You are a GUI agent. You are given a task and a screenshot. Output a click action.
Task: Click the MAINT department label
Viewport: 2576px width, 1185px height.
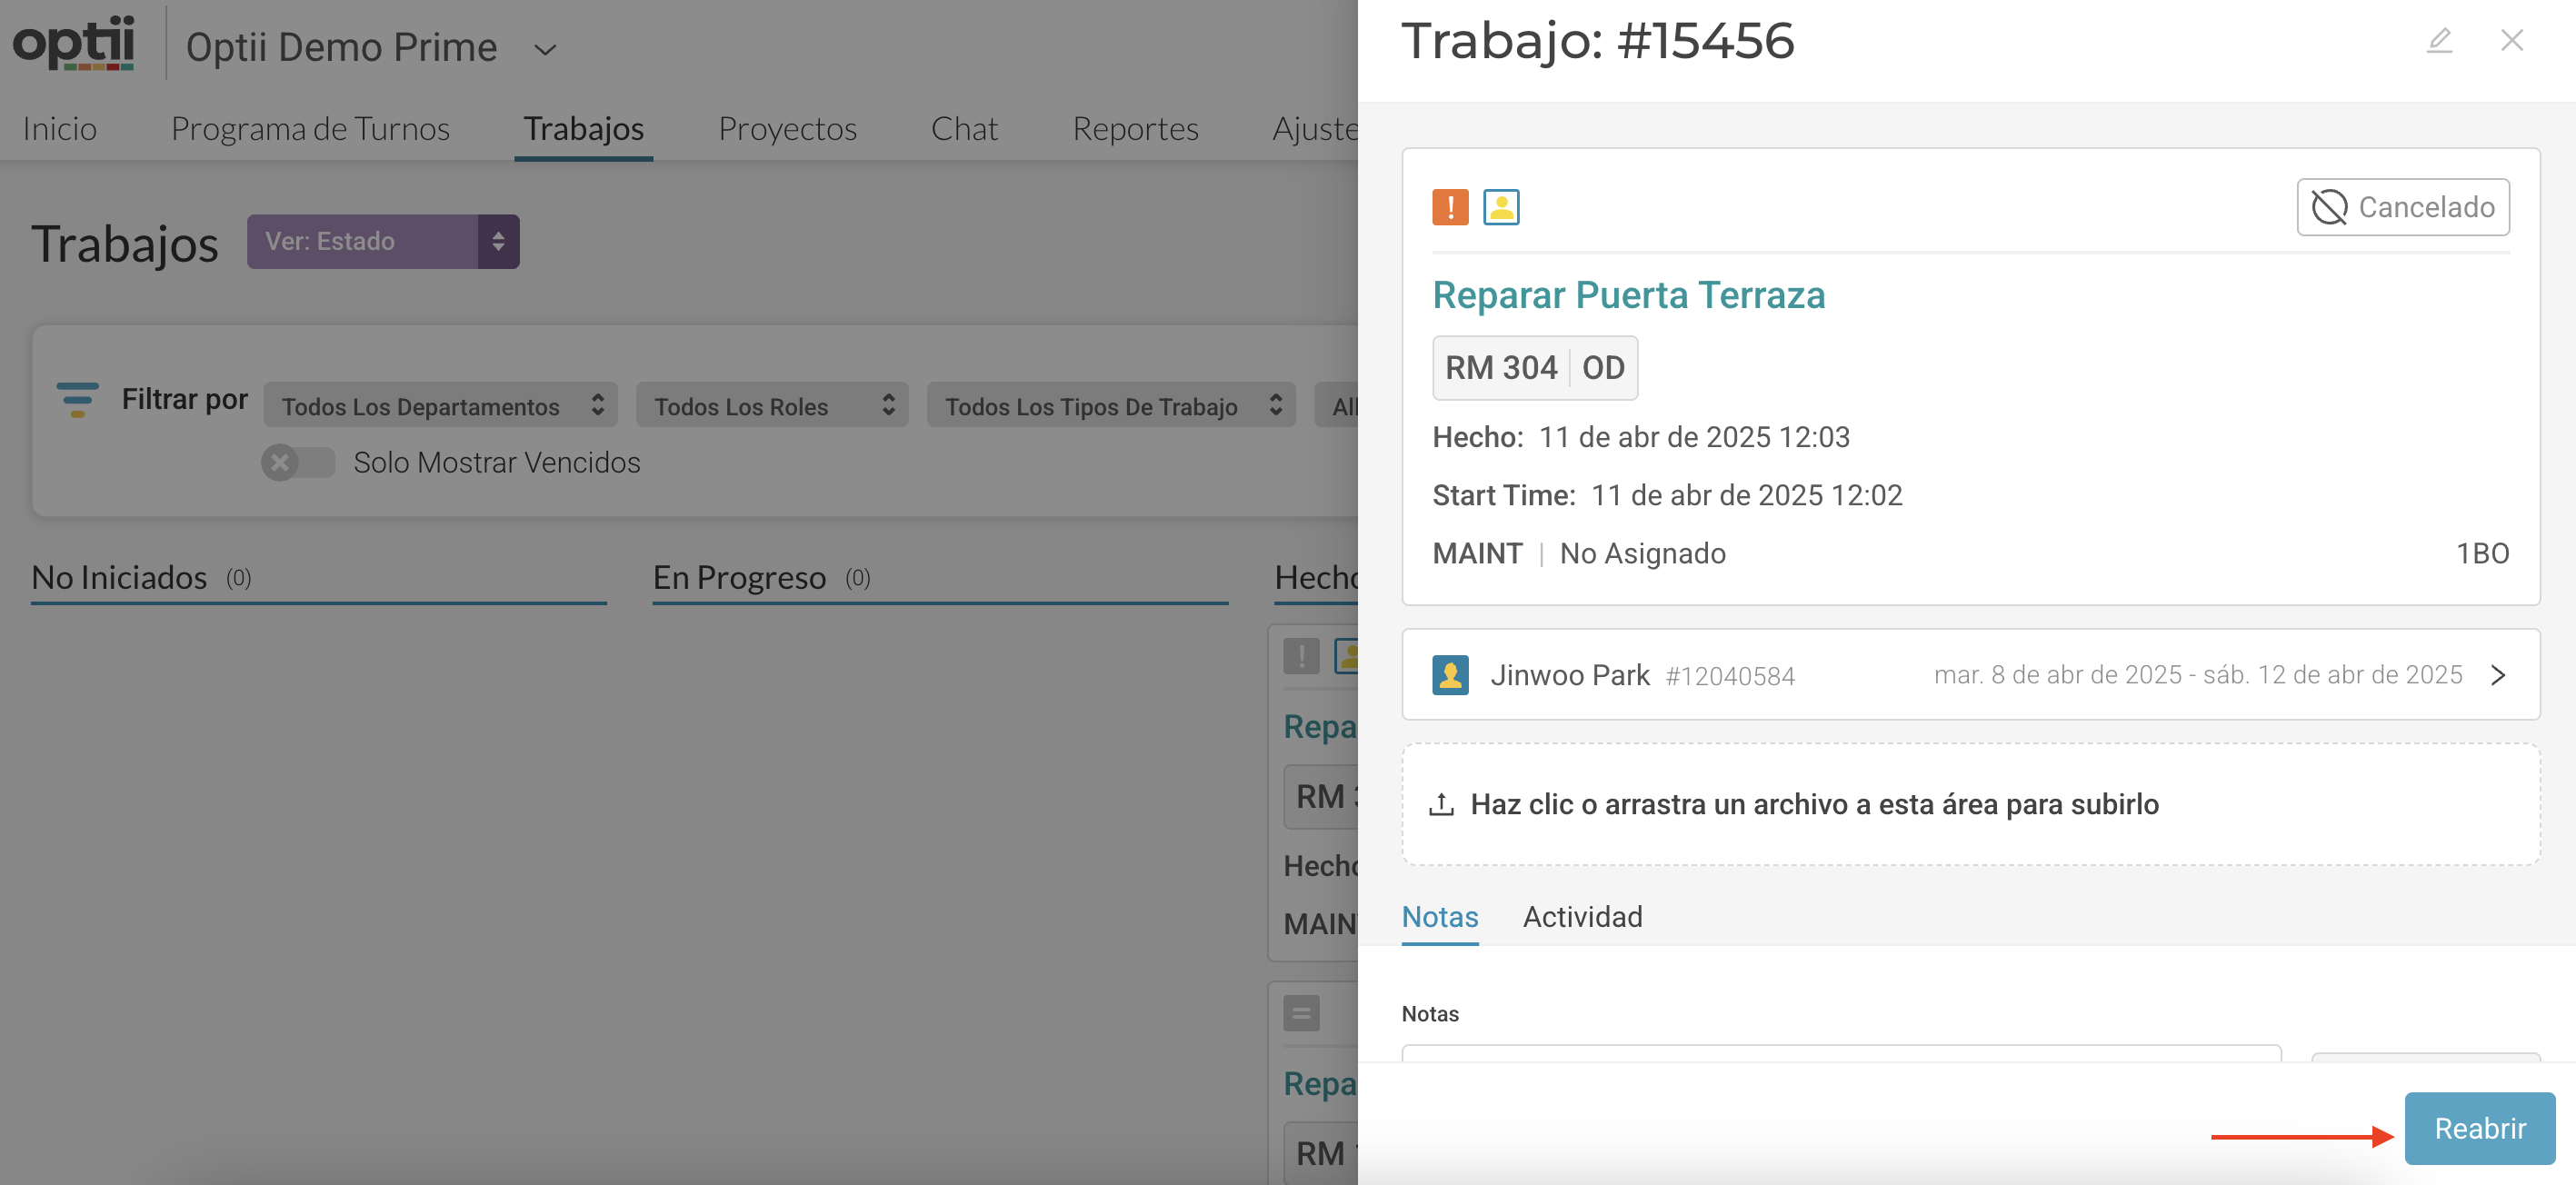coord(1477,554)
